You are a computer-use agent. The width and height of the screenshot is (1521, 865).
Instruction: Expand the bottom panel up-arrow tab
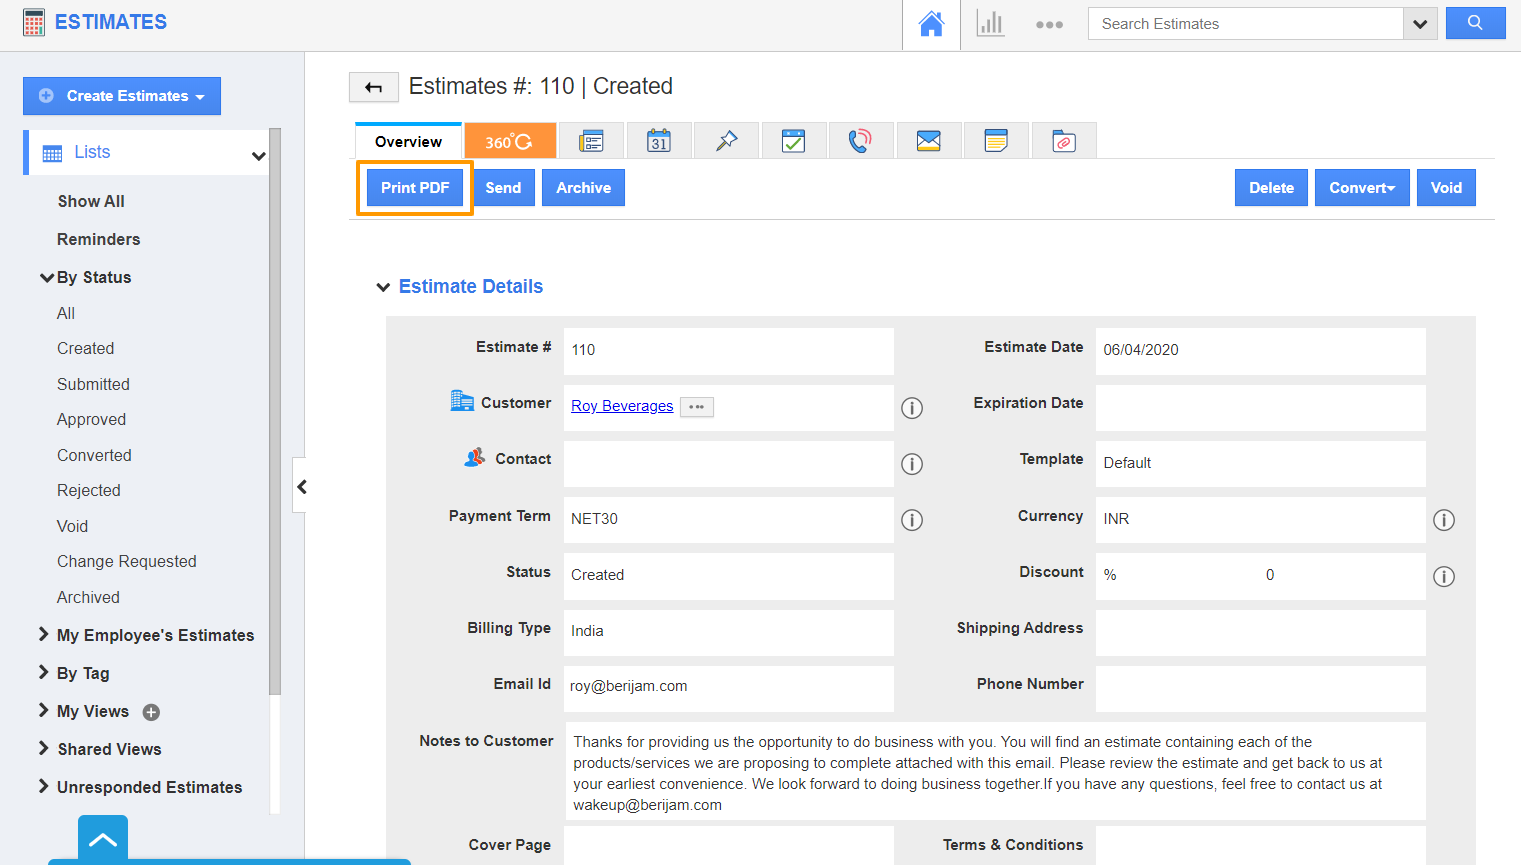[x=103, y=839]
